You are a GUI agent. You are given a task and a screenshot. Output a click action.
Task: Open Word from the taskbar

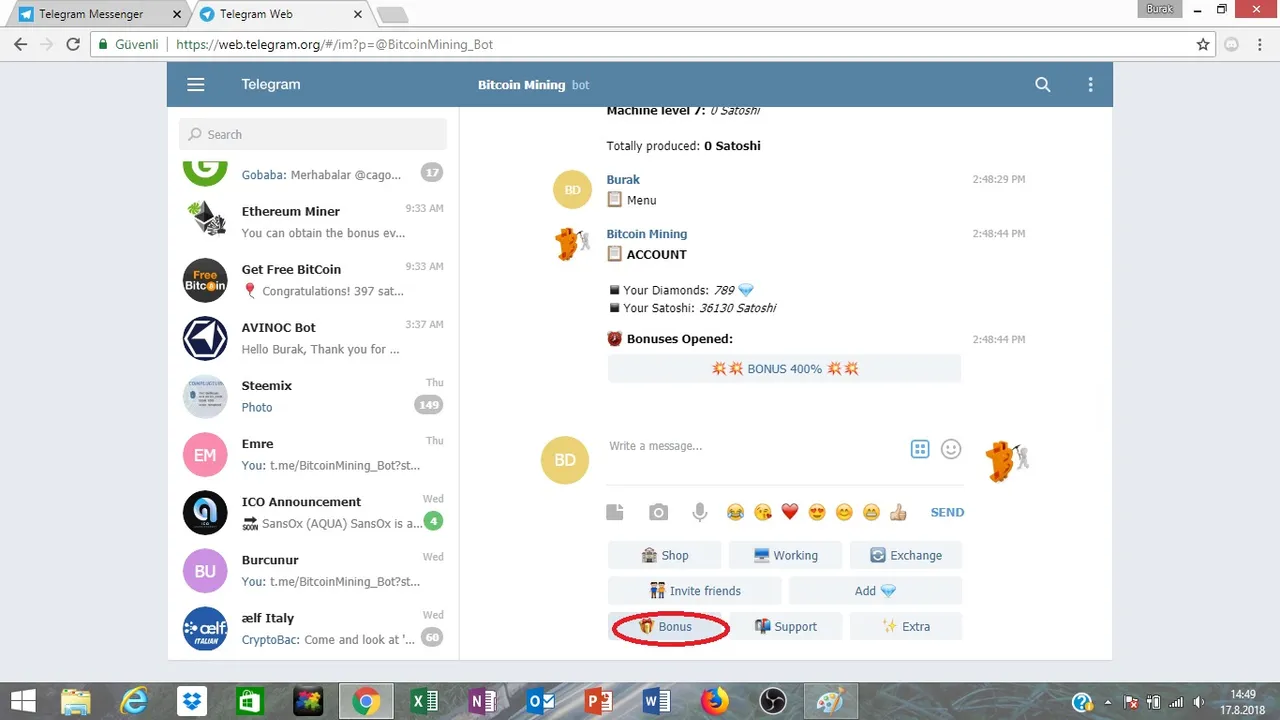point(657,702)
